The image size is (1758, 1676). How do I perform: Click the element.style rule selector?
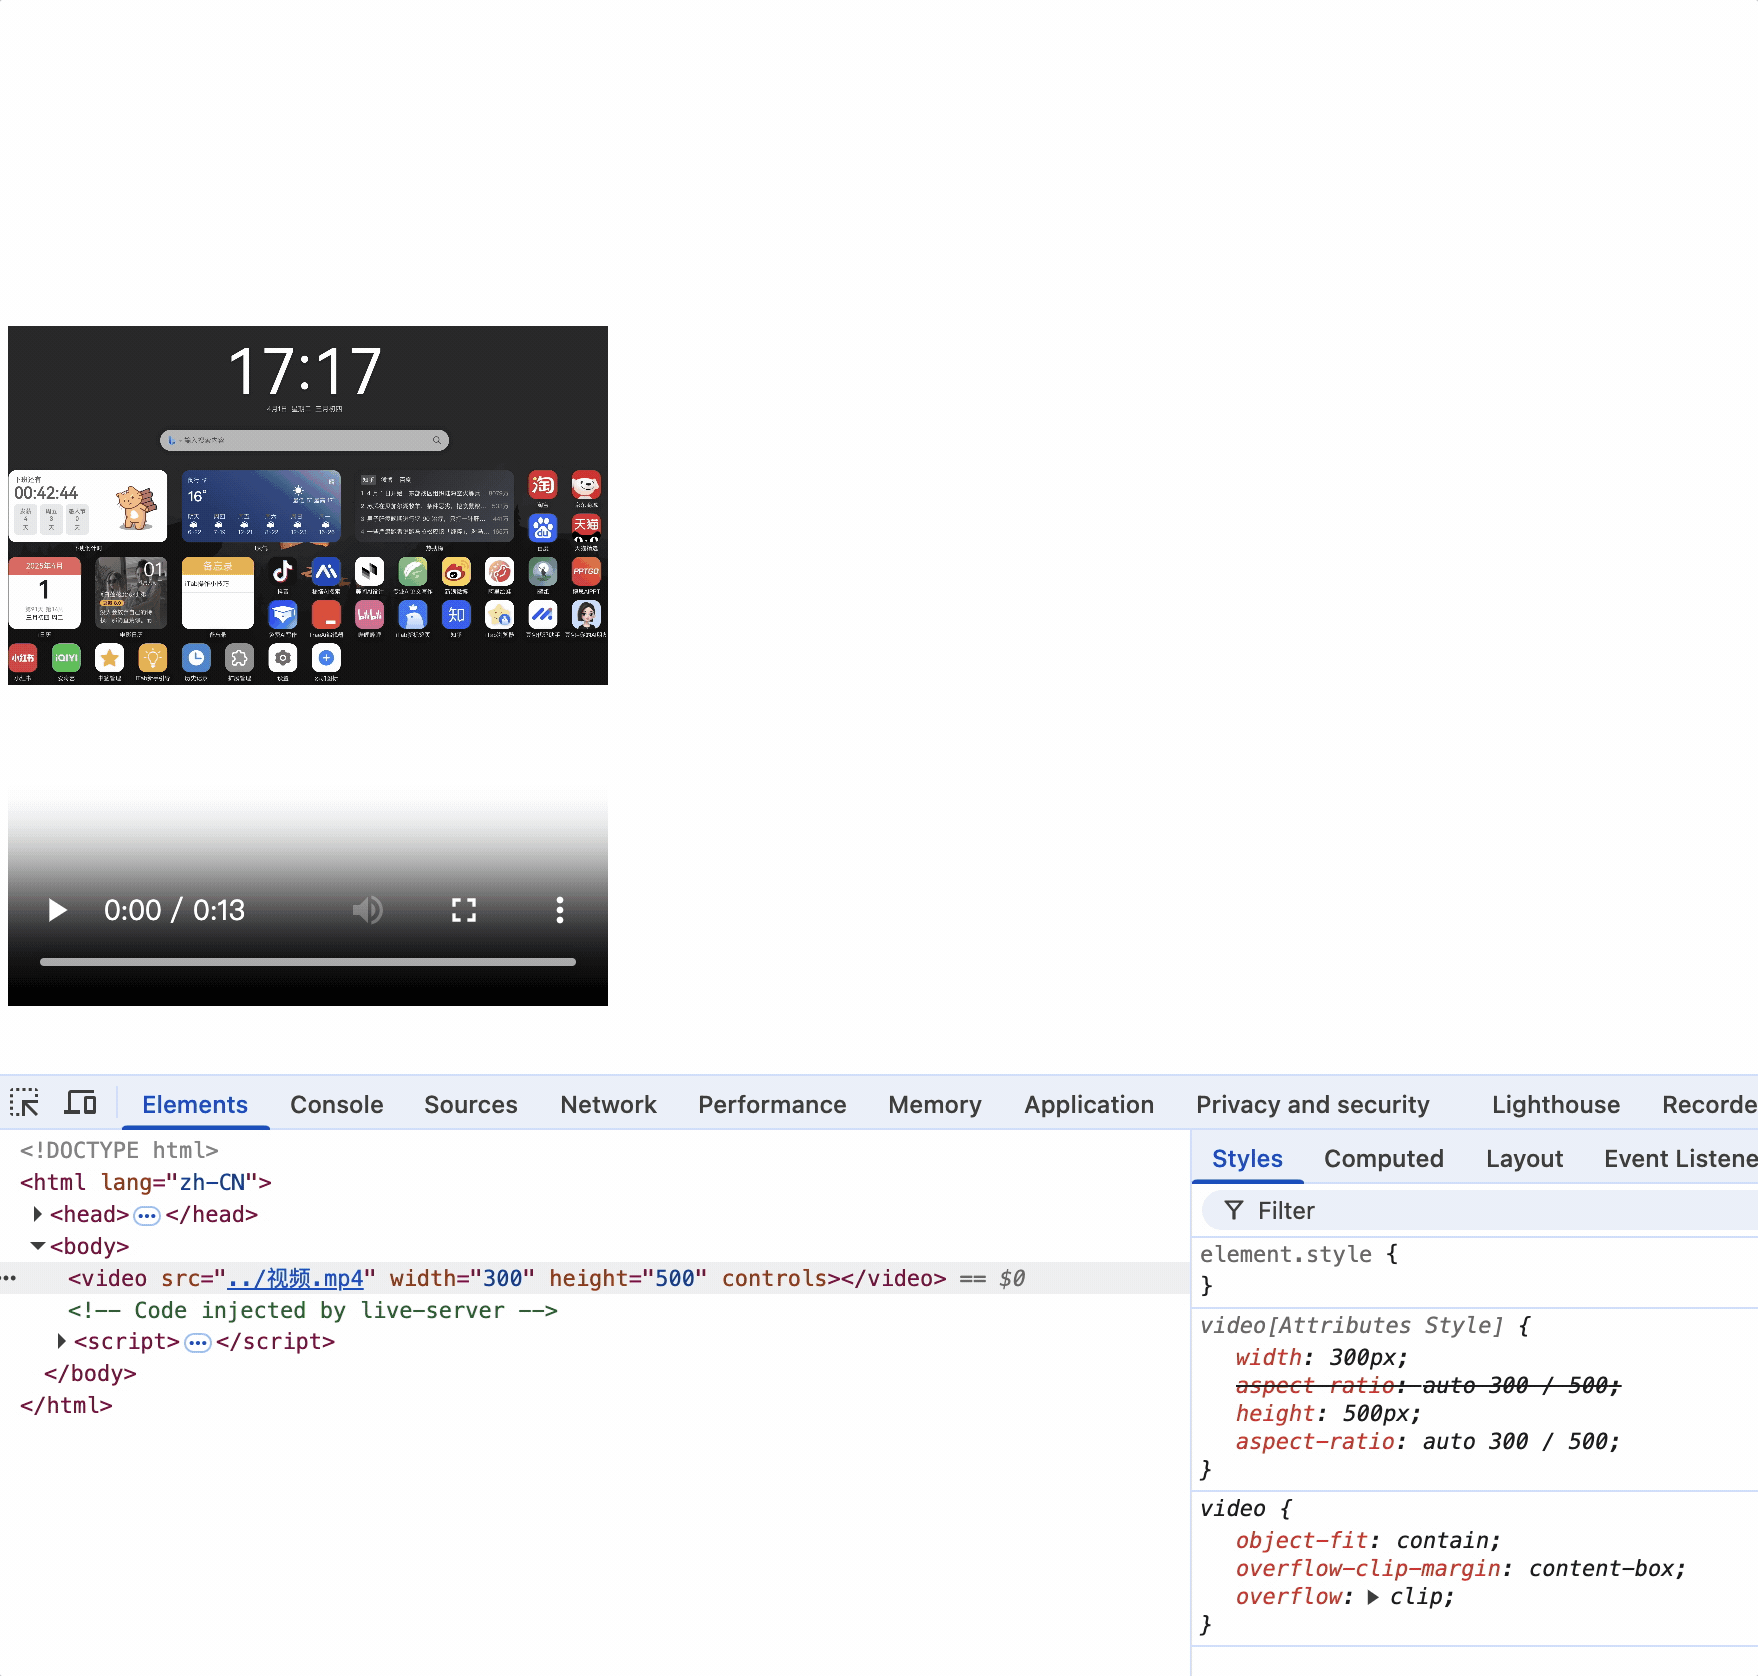click(x=1286, y=1254)
